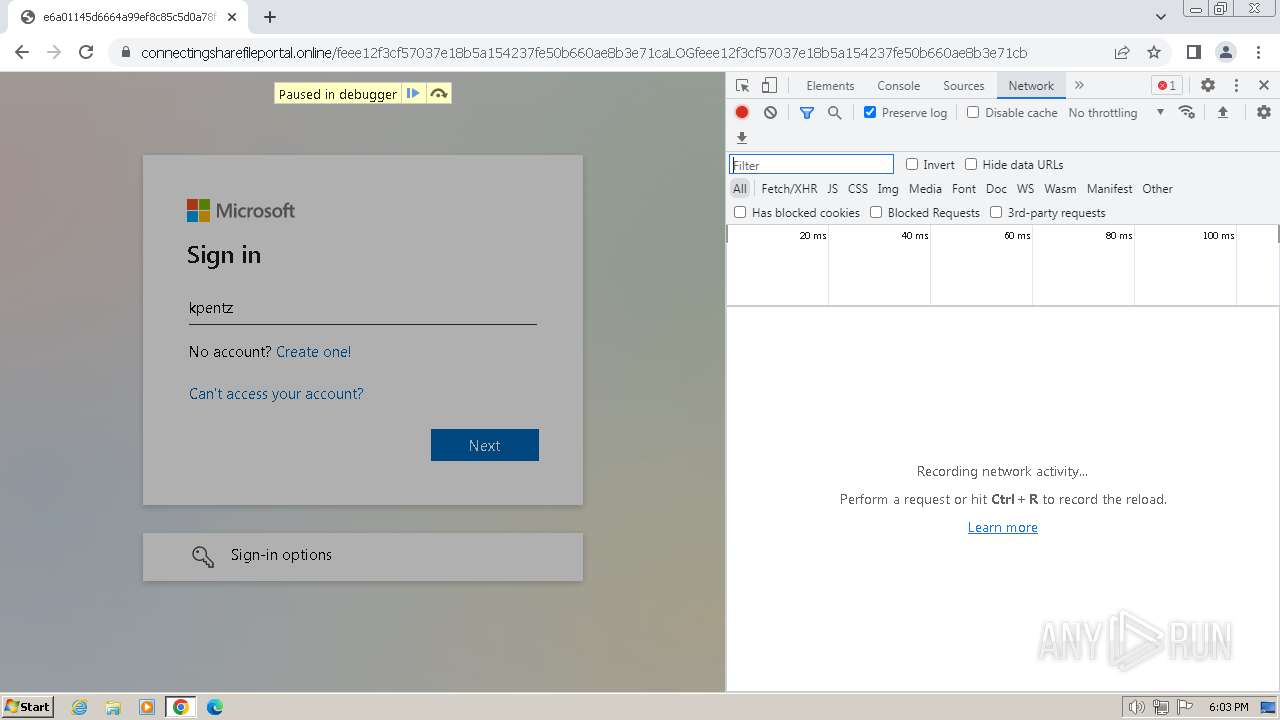Viewport: 1280px width, 720px height.
Task: Share this page icon
Action: (1122, 52)
